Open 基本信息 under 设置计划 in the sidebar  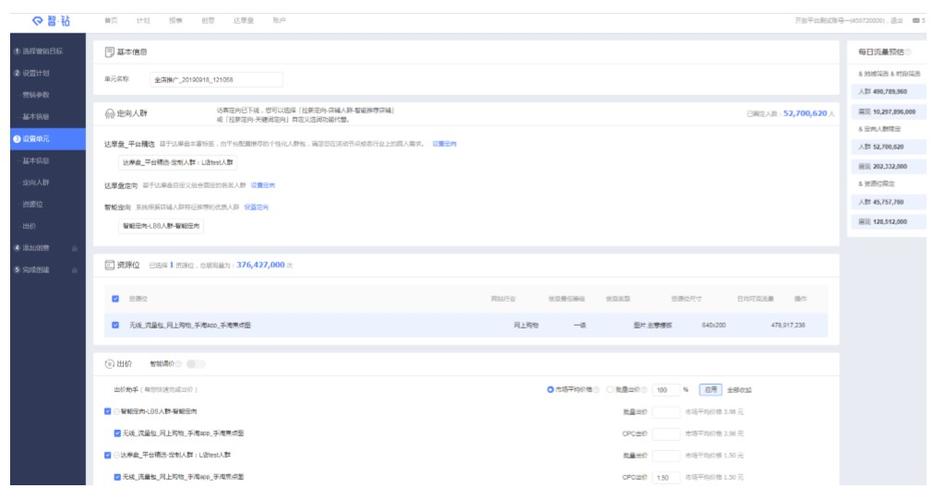[x=36, y=117]
